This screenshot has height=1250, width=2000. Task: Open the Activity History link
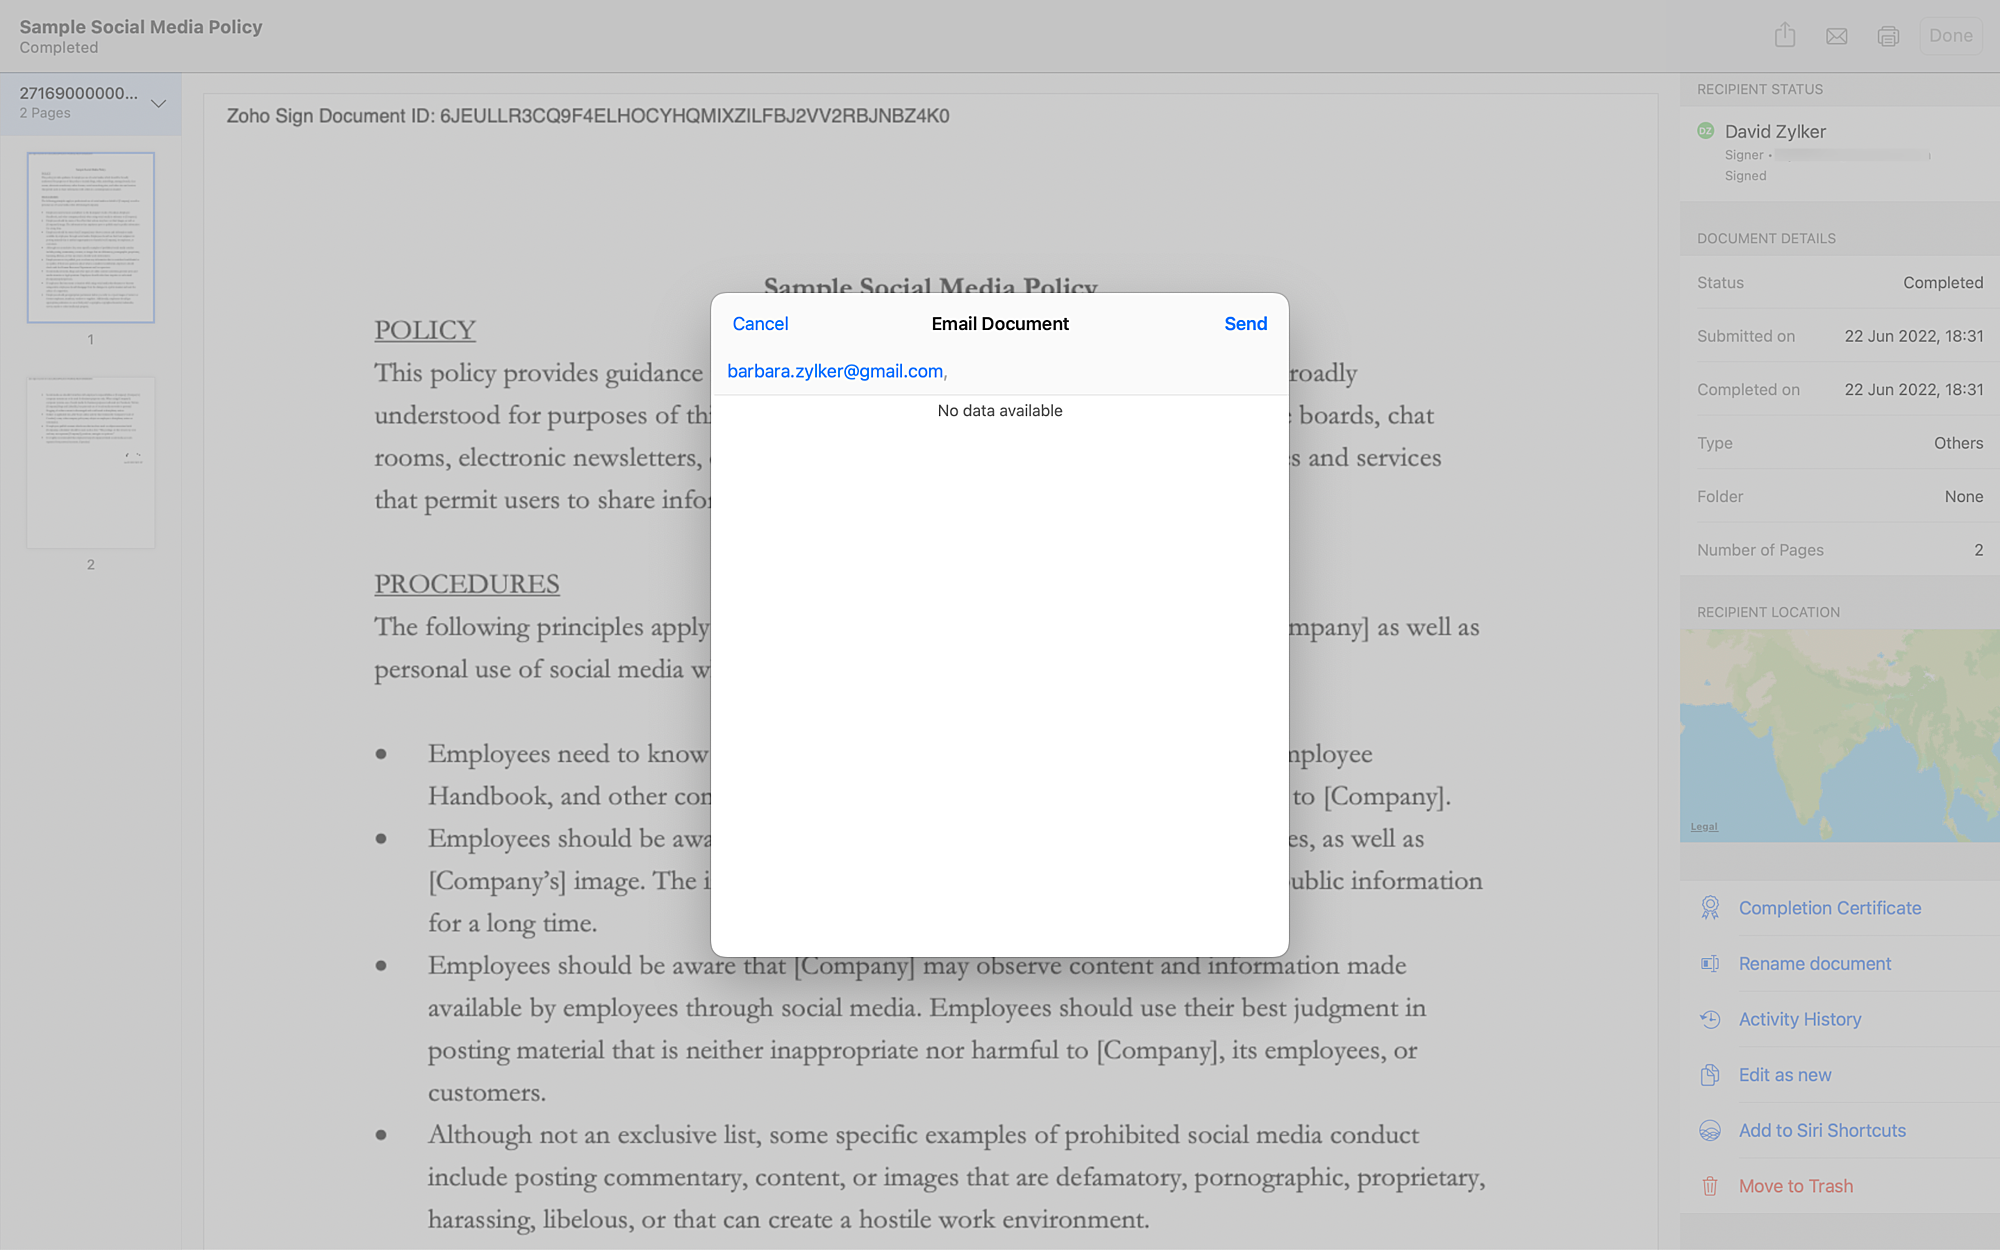pos(1799,1019)
